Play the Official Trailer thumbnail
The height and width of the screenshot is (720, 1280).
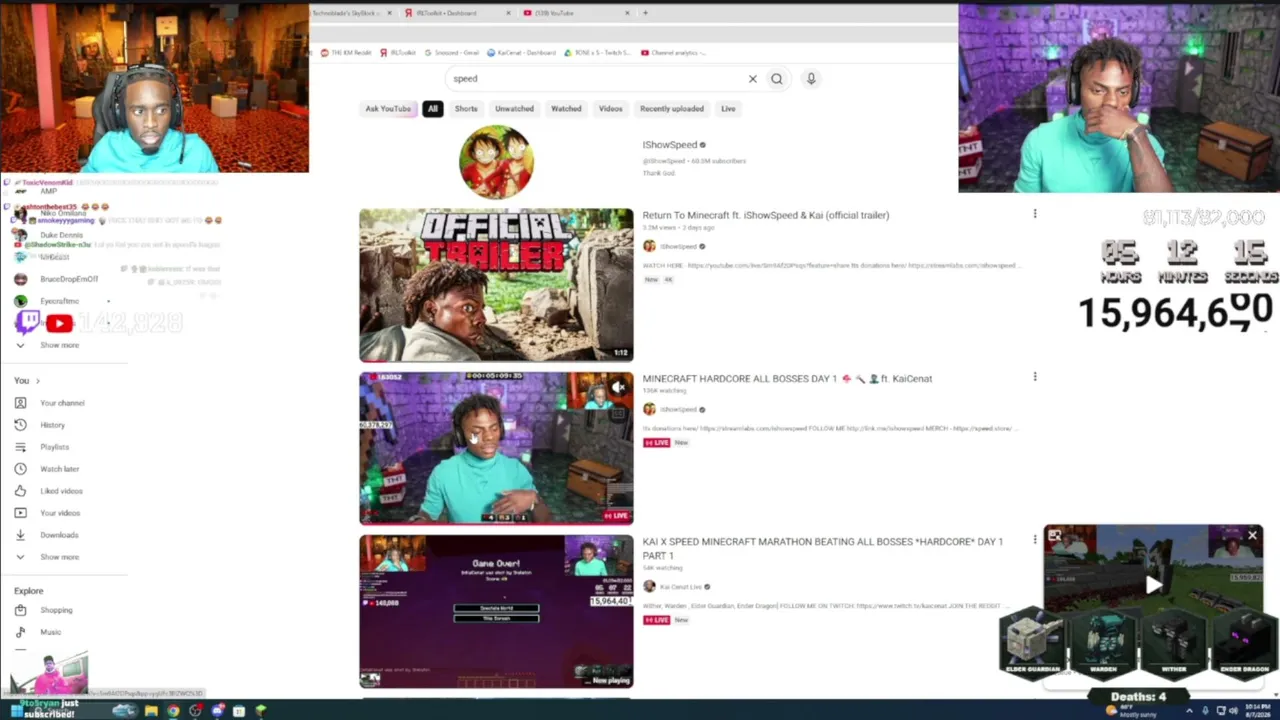point(496,285)
